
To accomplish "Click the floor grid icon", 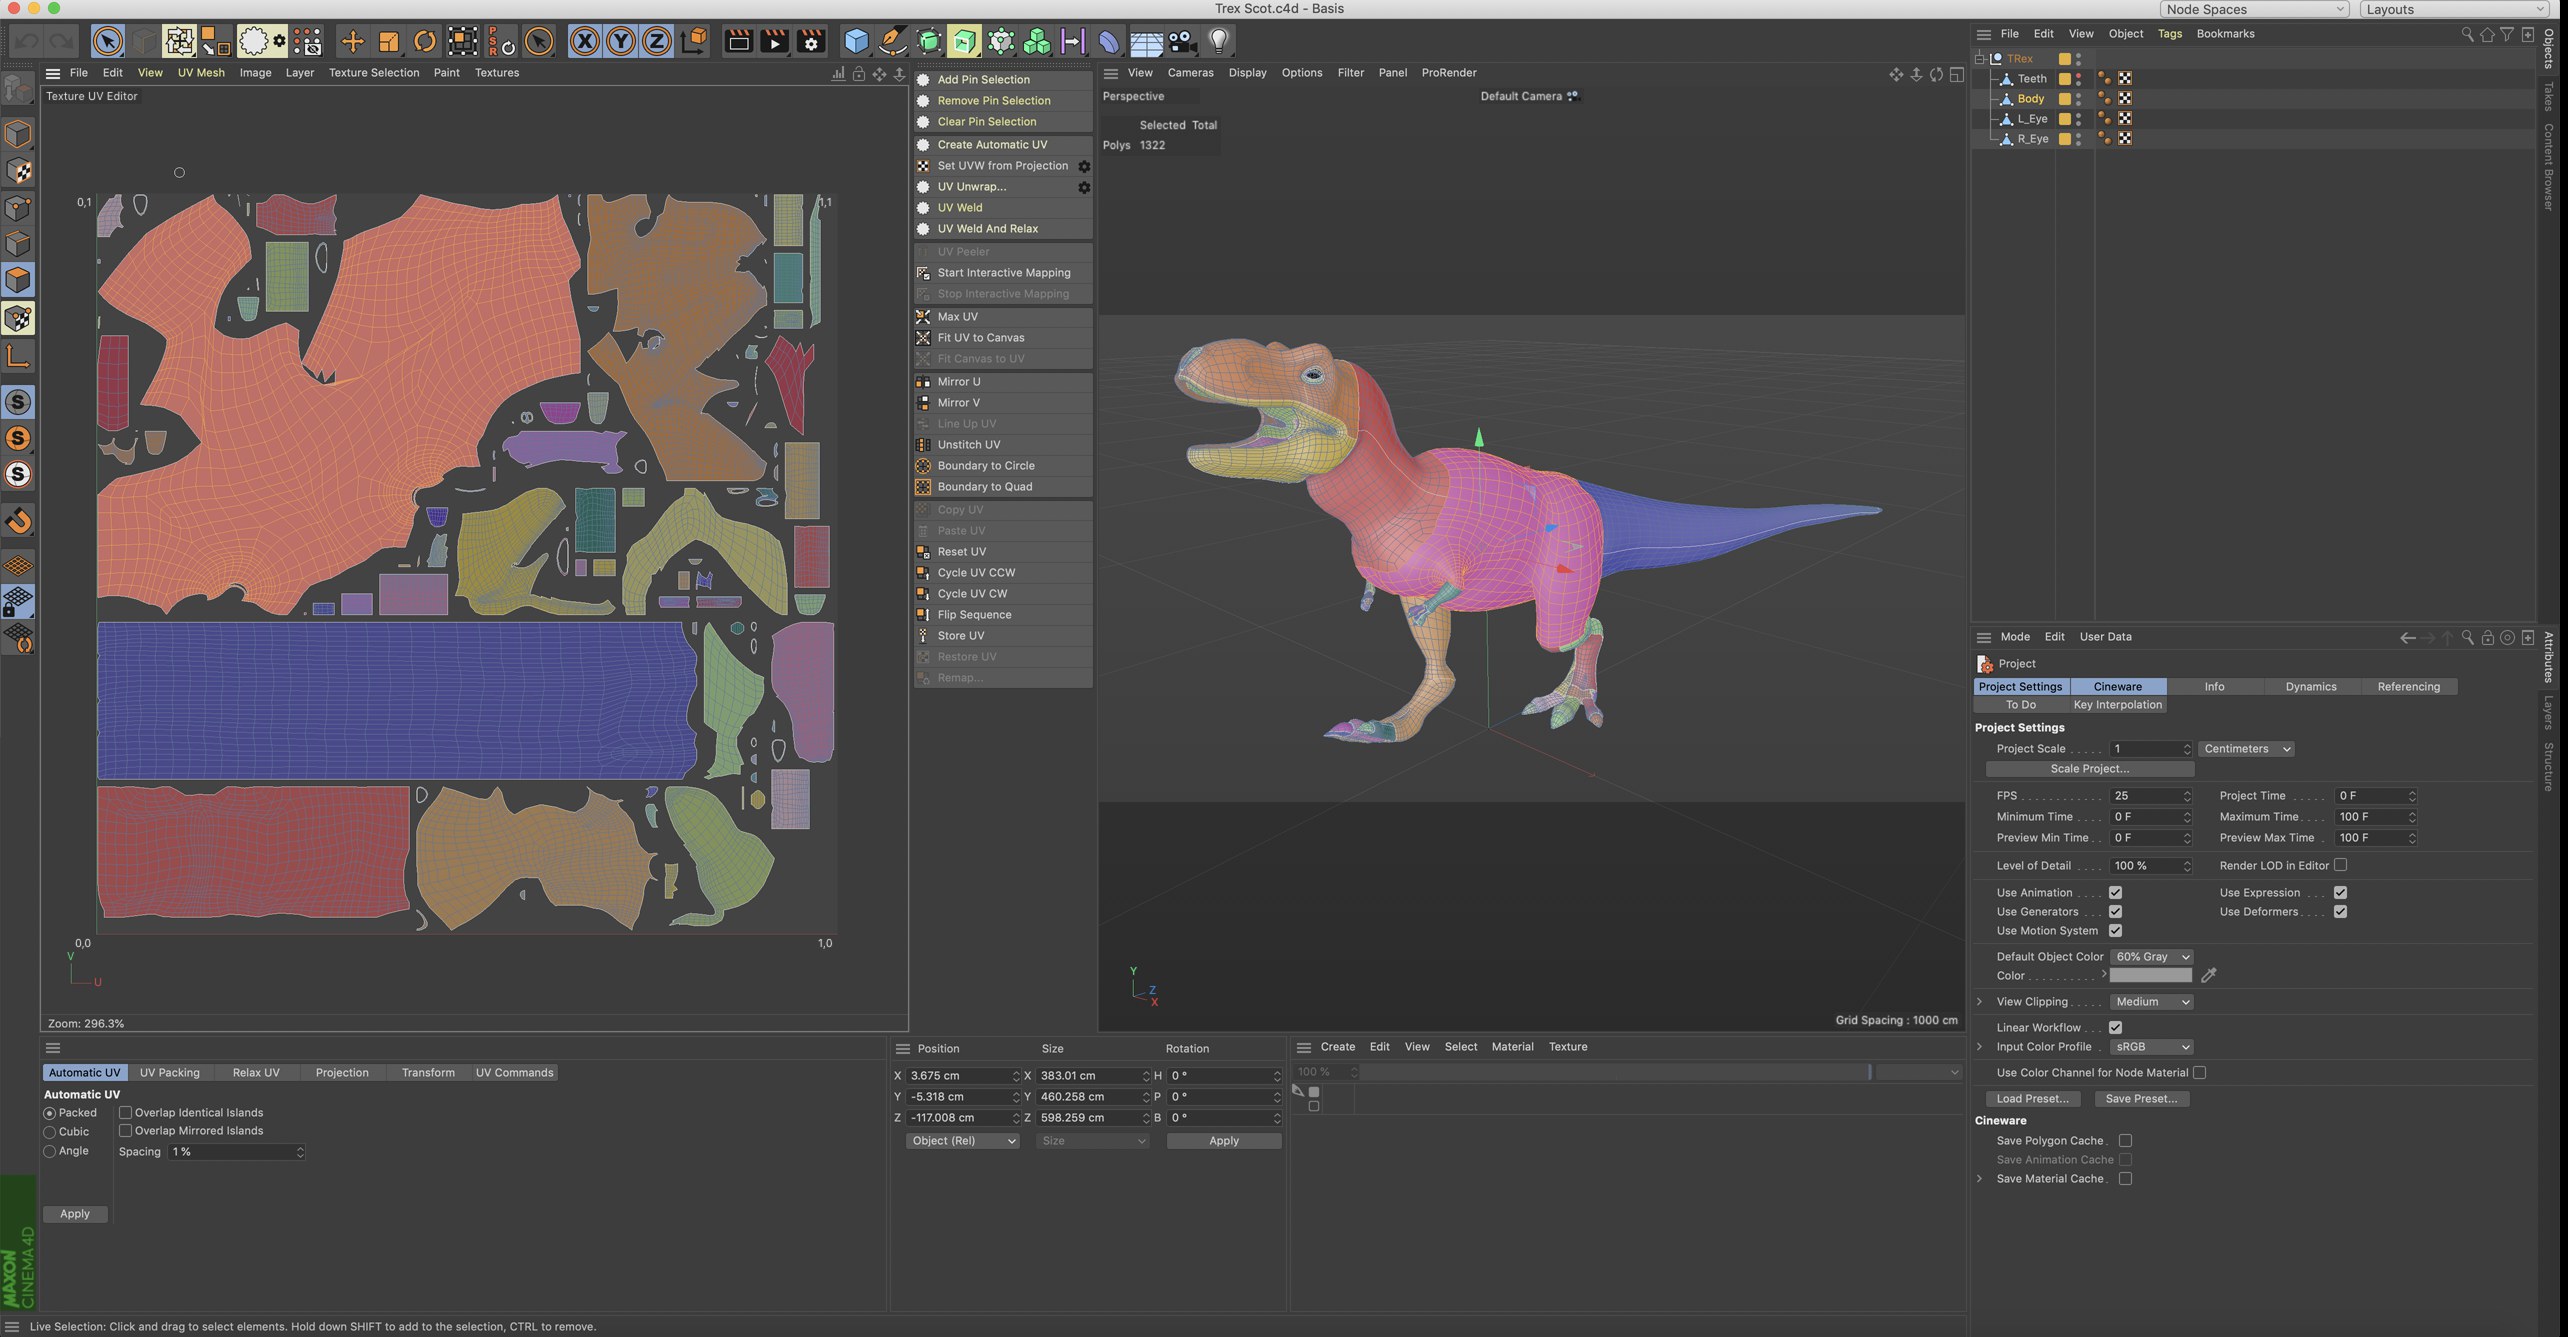I will click(x=1146, y=41).
